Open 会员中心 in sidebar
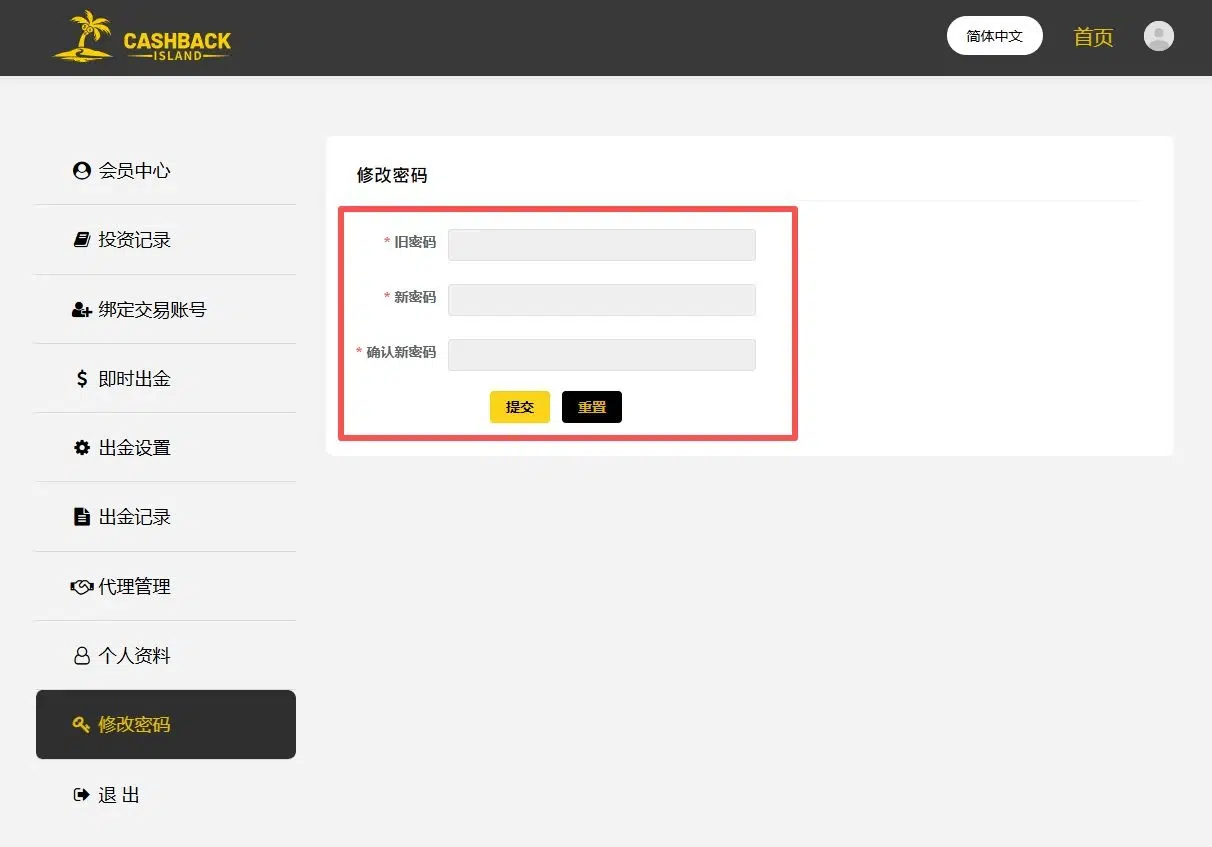 point(165,171)
